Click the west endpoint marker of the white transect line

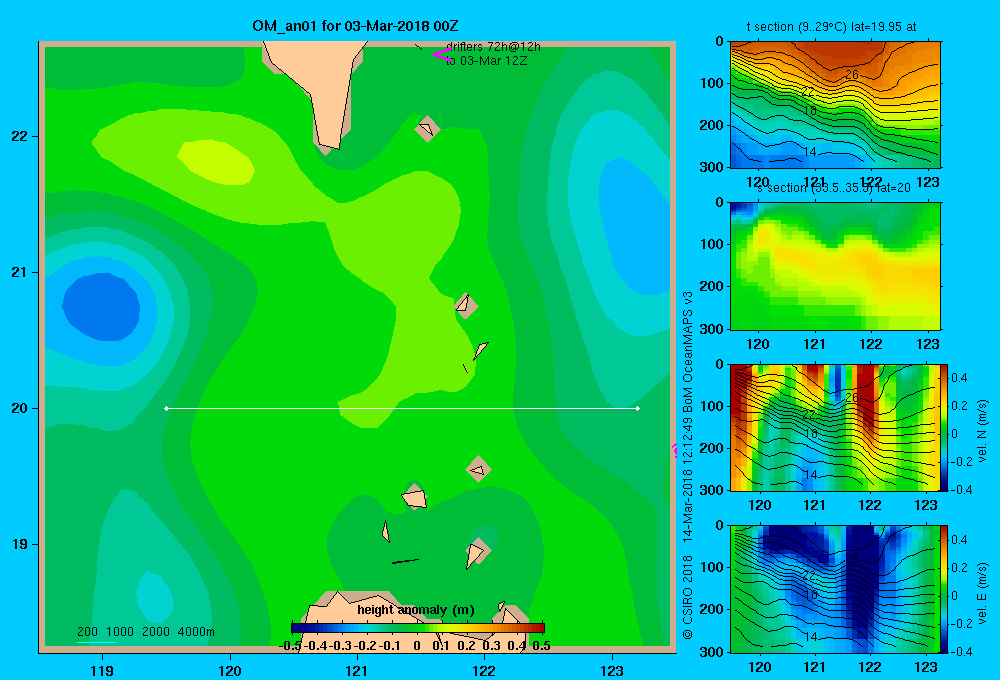pos(166,408)
